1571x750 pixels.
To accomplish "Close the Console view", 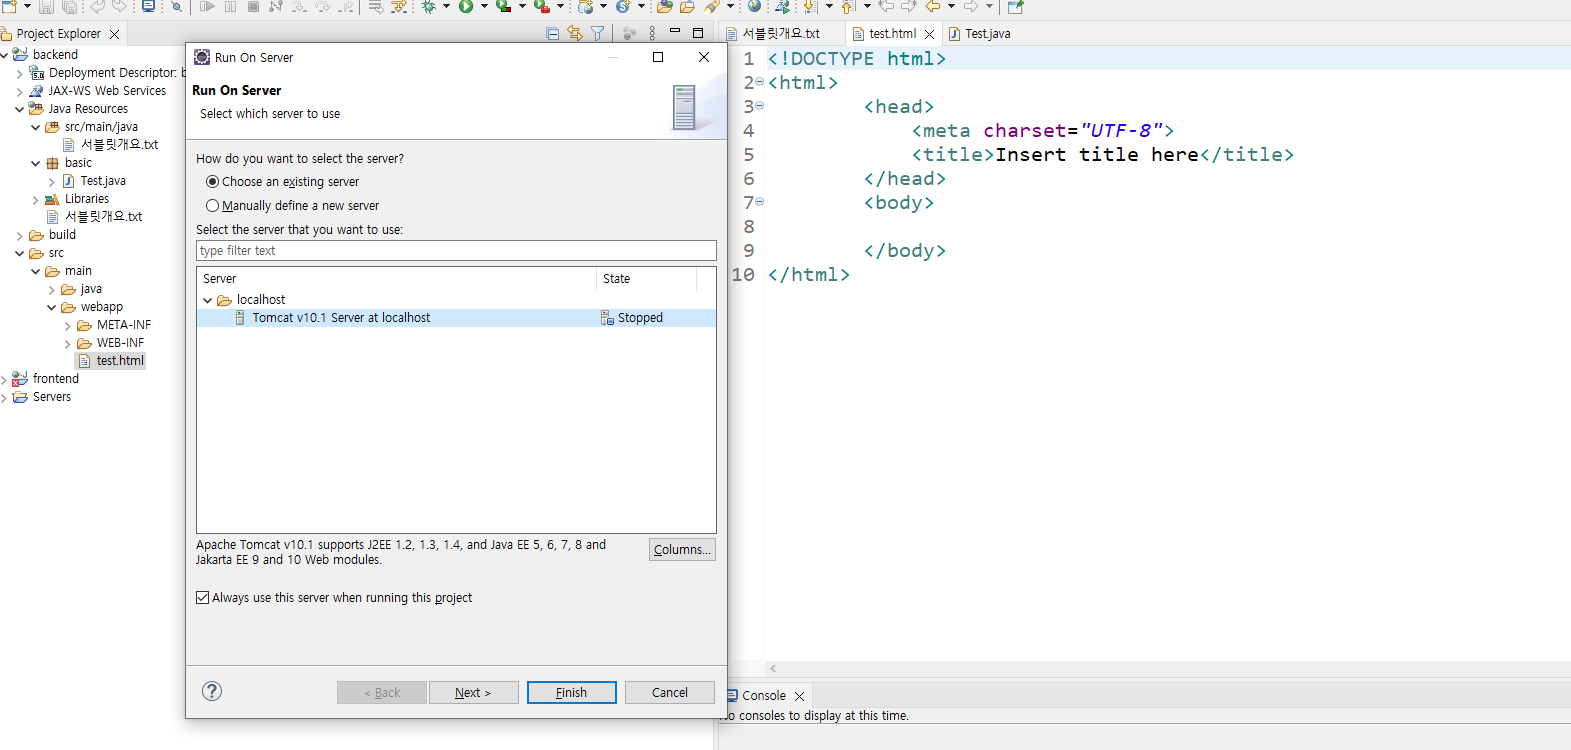I will coord(799,696).
